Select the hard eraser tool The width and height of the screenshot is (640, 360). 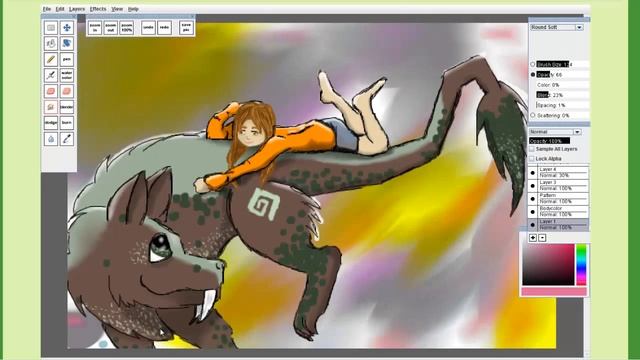click(51, 91)
